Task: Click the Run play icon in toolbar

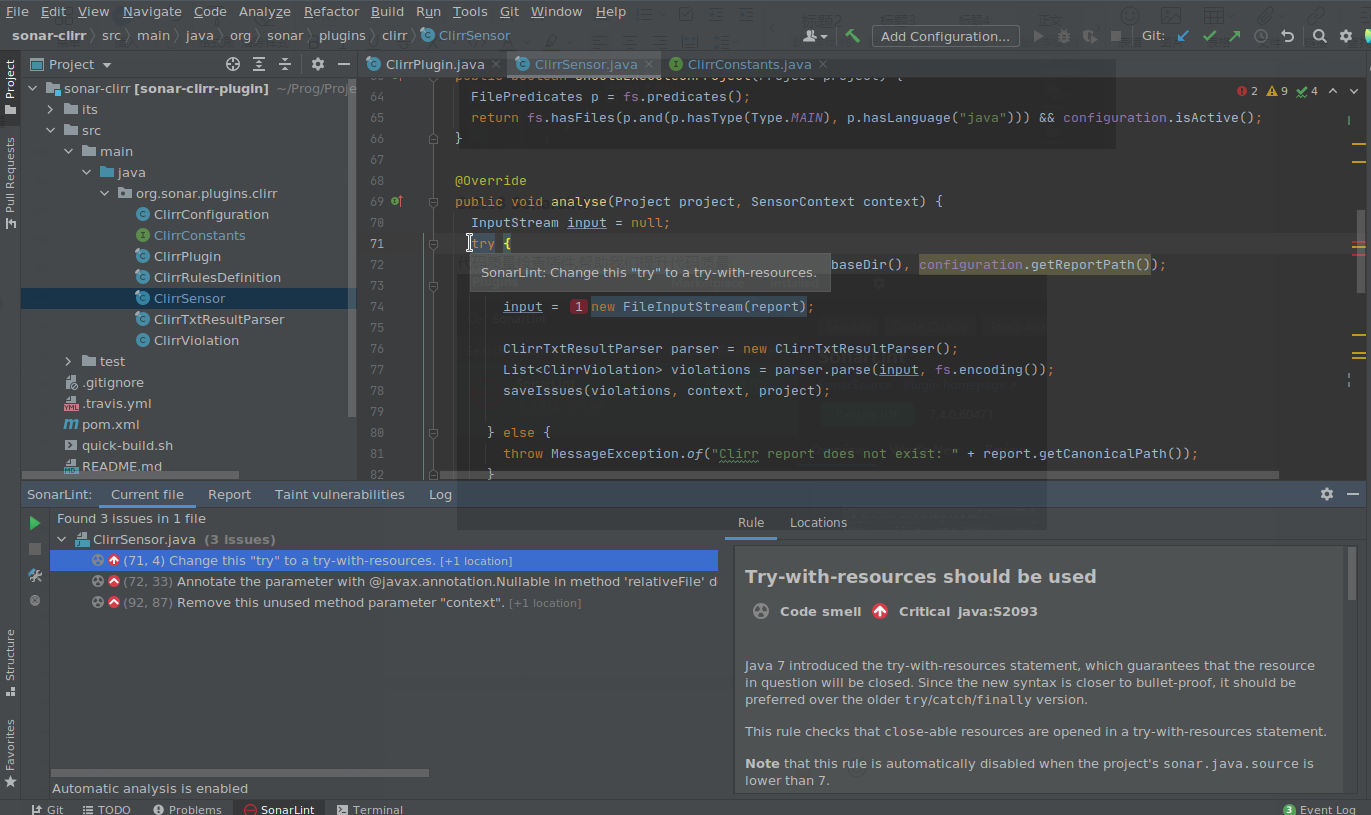Action: [1038, 36]
